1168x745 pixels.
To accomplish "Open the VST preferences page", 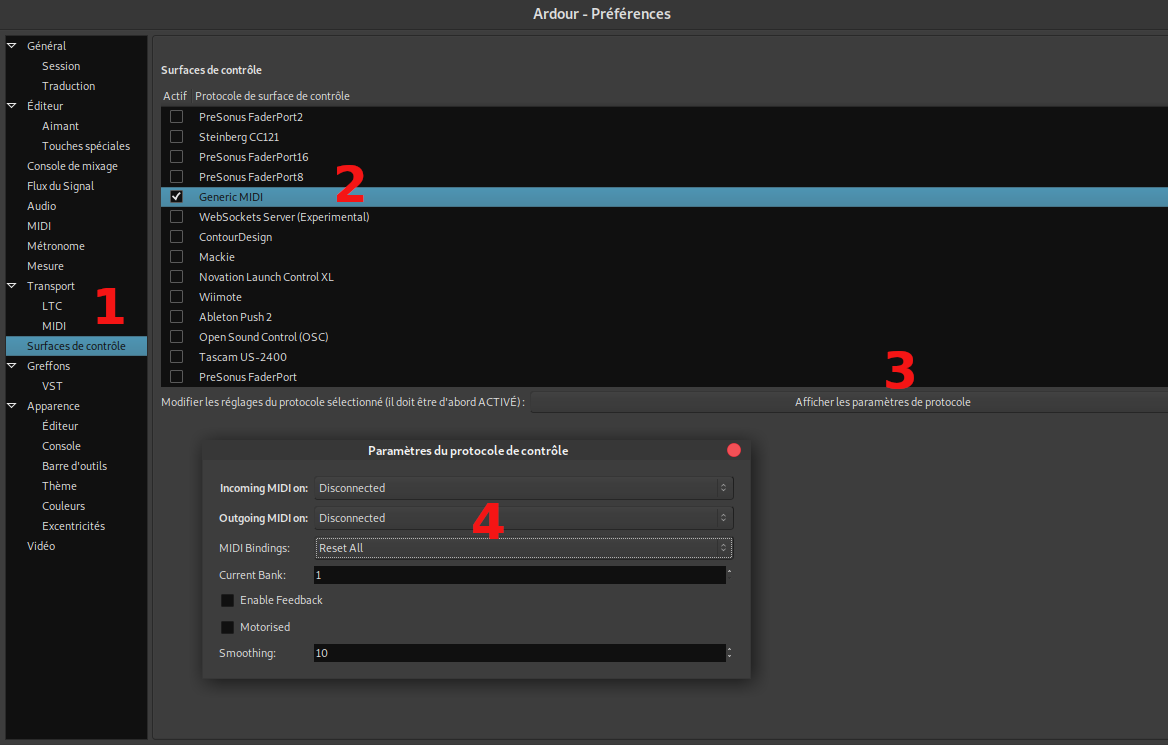I will coord(52,386).
